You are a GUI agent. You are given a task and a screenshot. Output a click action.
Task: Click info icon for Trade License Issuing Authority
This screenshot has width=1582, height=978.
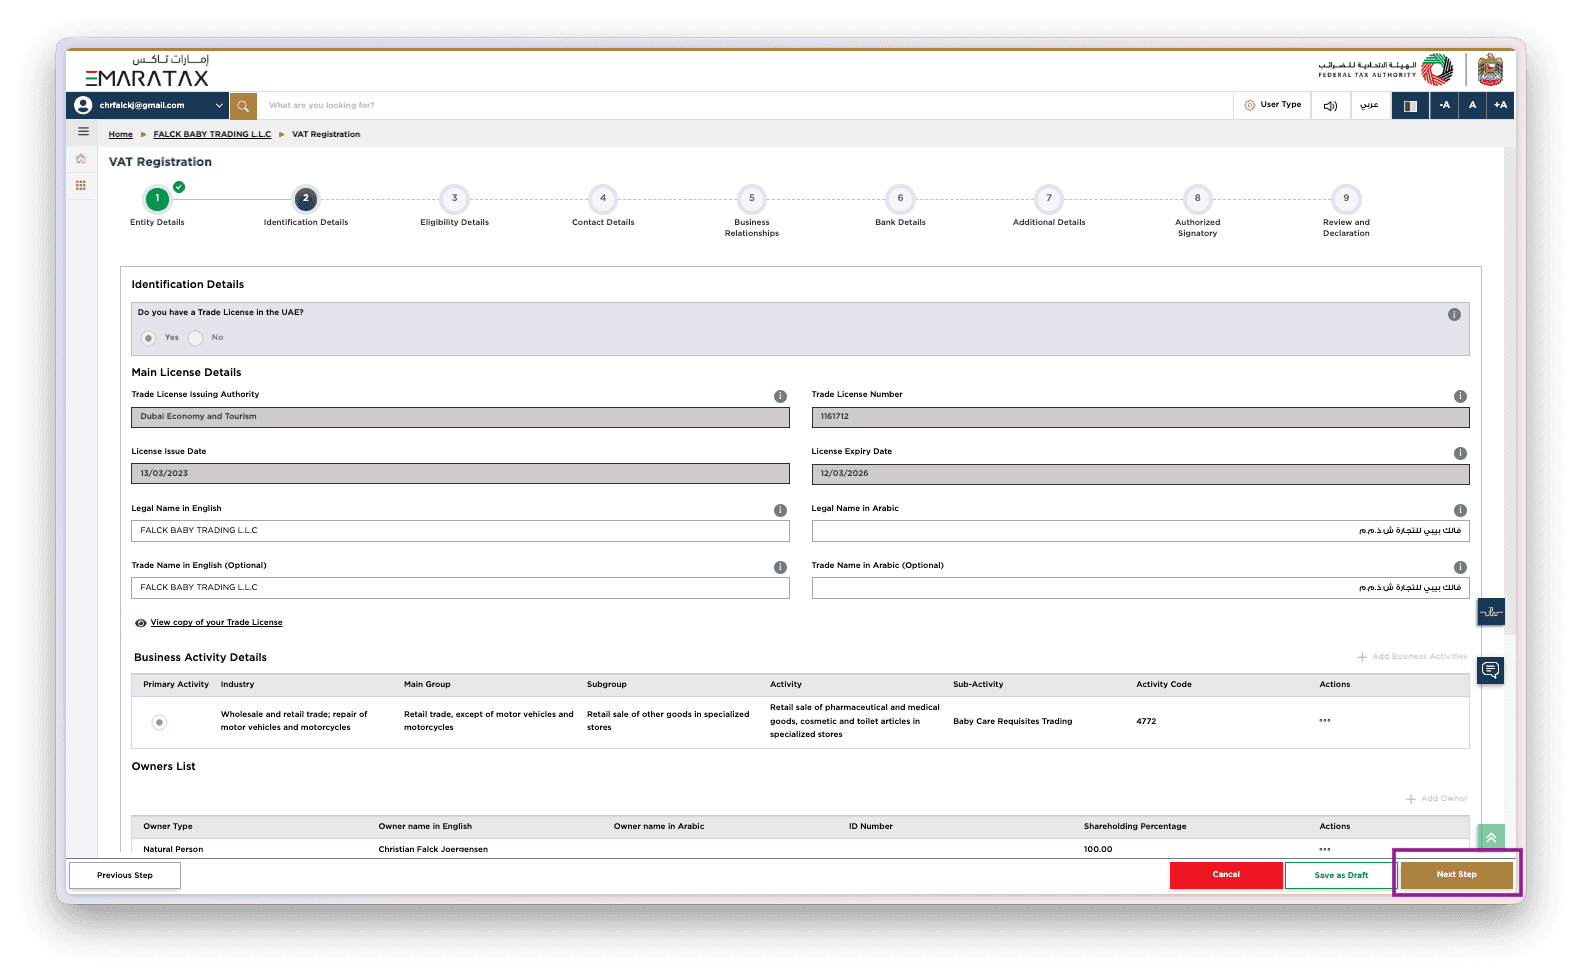pos(780,397)
